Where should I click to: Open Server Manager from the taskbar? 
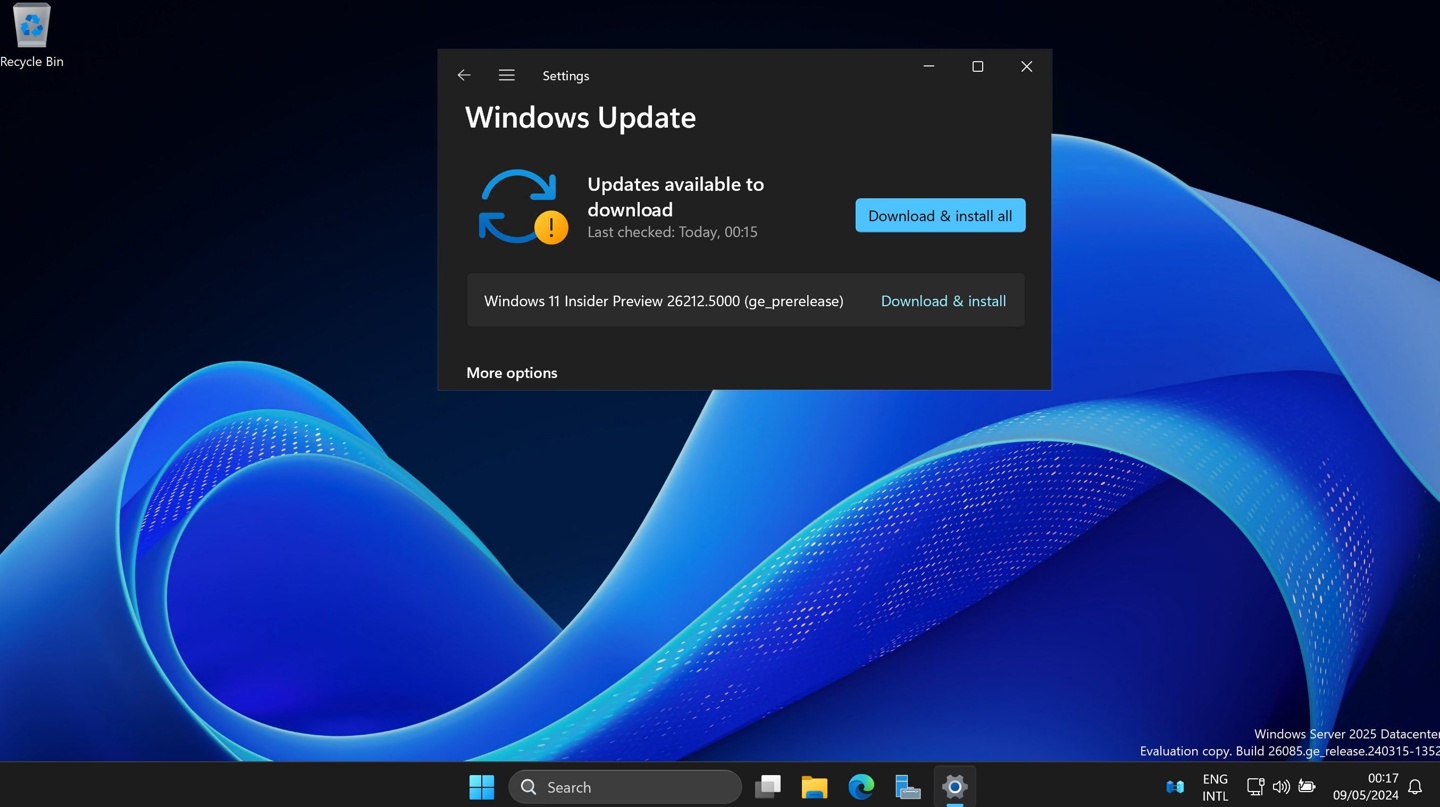pos(908,787)
